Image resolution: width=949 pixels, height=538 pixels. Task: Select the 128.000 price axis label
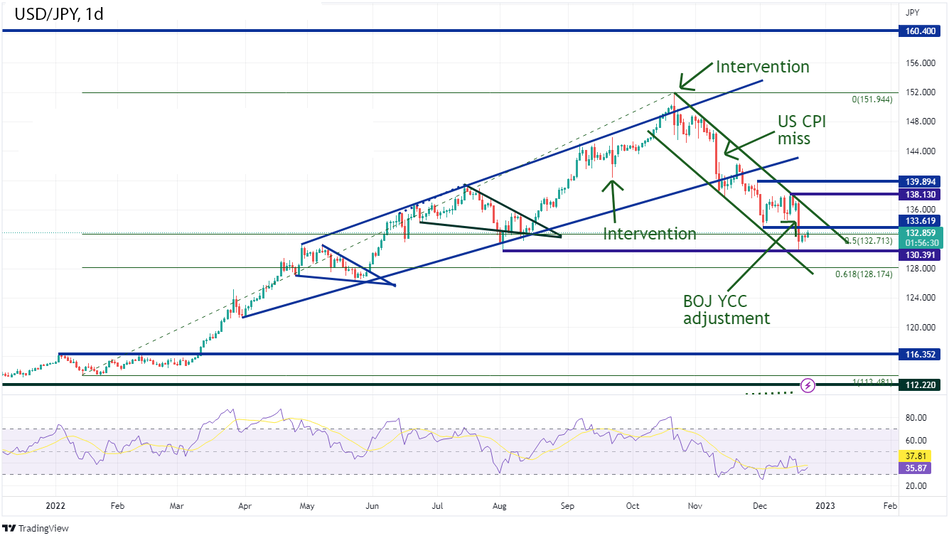(920, 269)
